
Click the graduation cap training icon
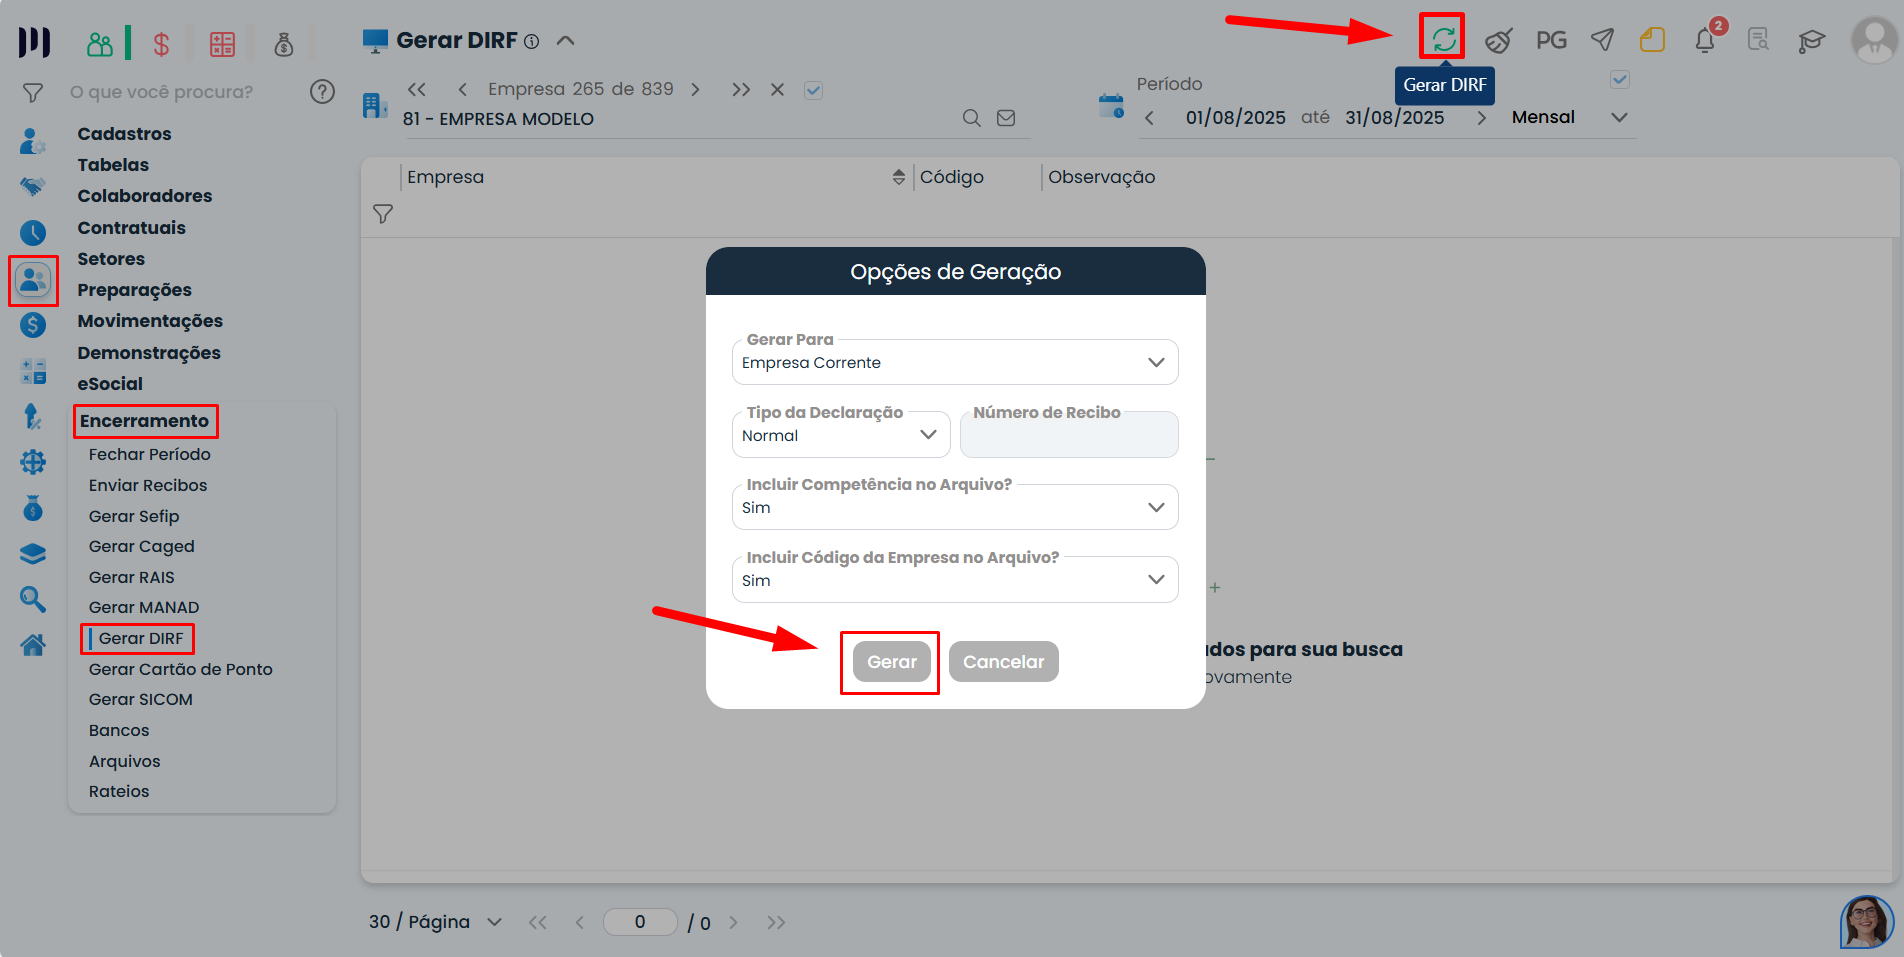point(1811,40)
